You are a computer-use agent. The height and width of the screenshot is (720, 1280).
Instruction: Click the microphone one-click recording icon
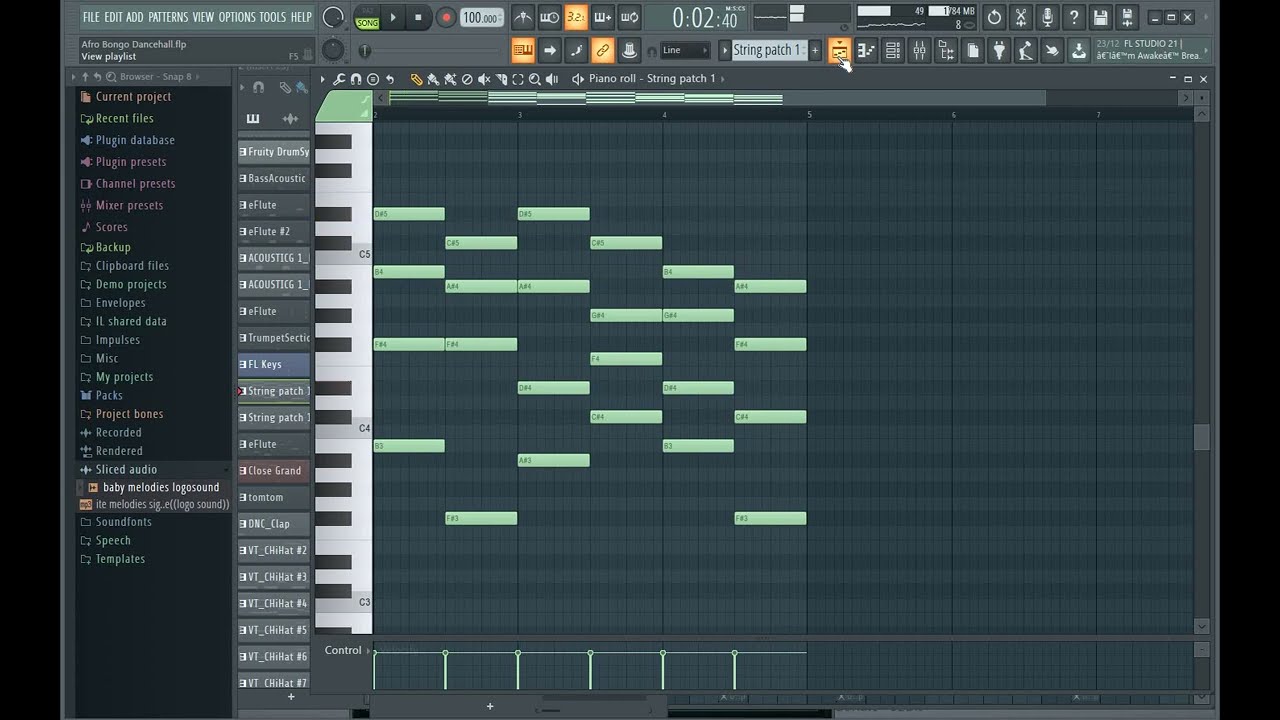[1047, 17]
